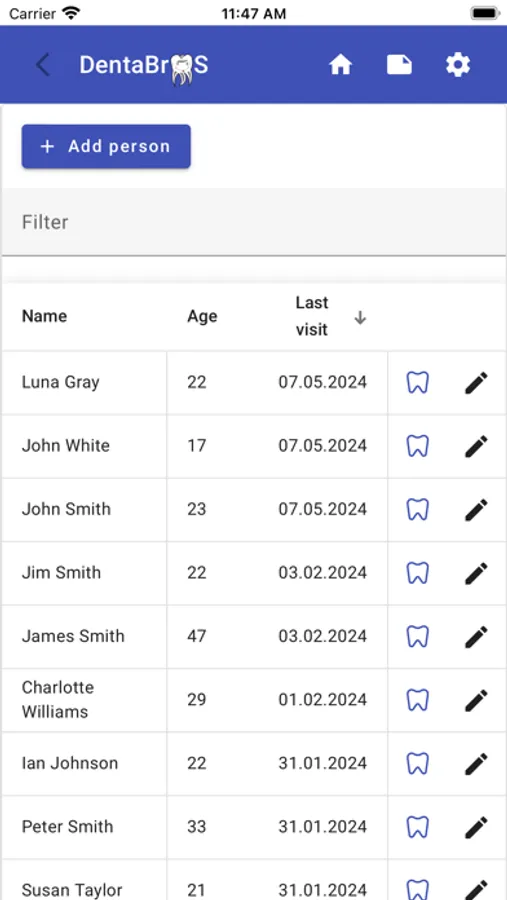Viewport: 507px width, 900px height.
Task: Select the name John Smith
Action: click(66, 509)
